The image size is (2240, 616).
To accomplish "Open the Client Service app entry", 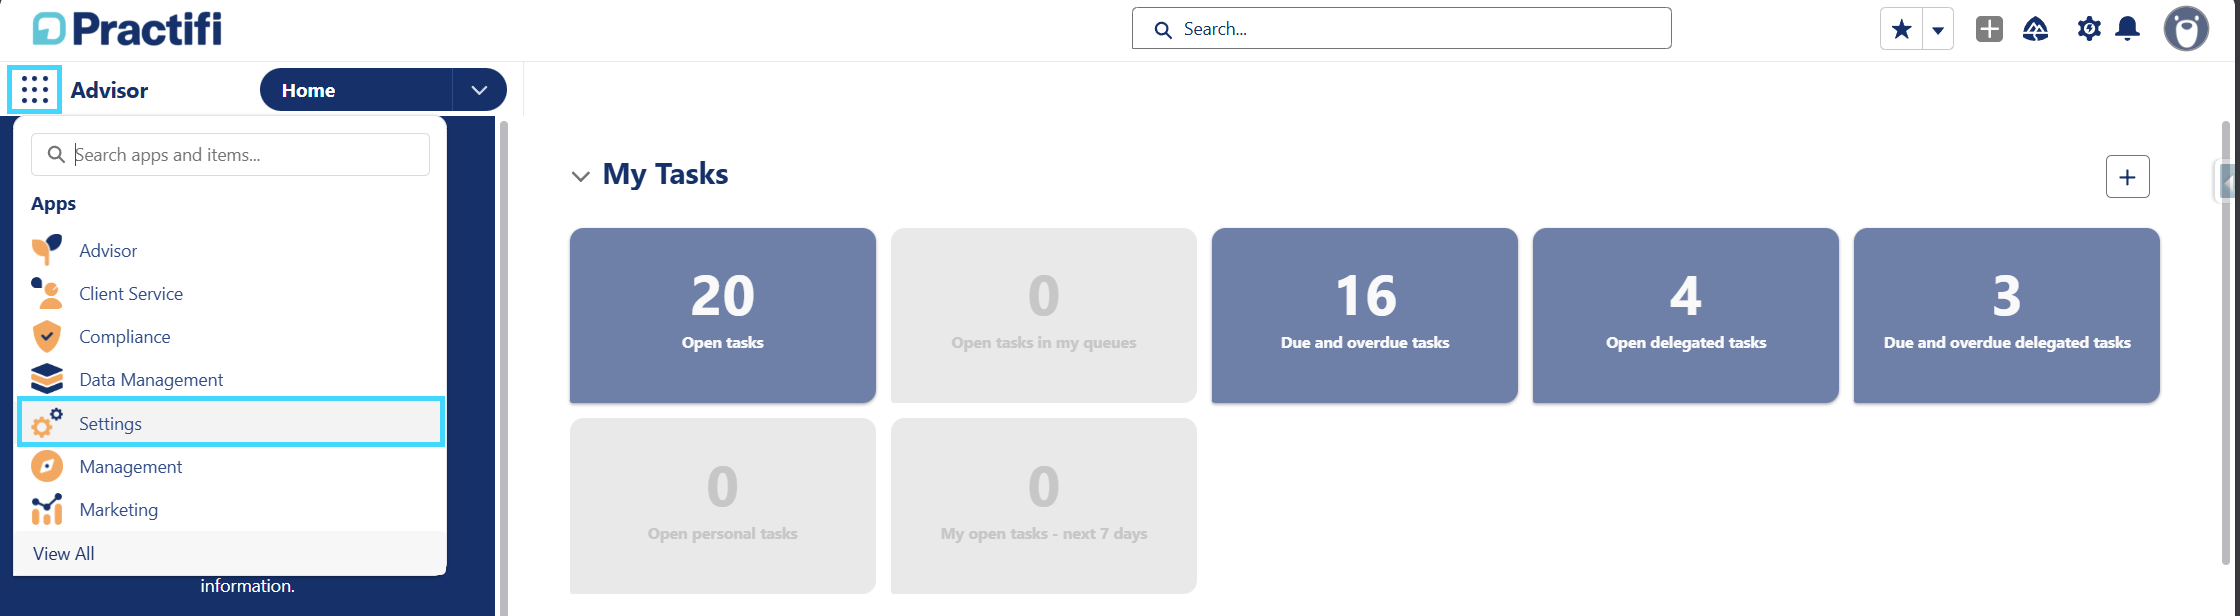I will coord(230,293).
